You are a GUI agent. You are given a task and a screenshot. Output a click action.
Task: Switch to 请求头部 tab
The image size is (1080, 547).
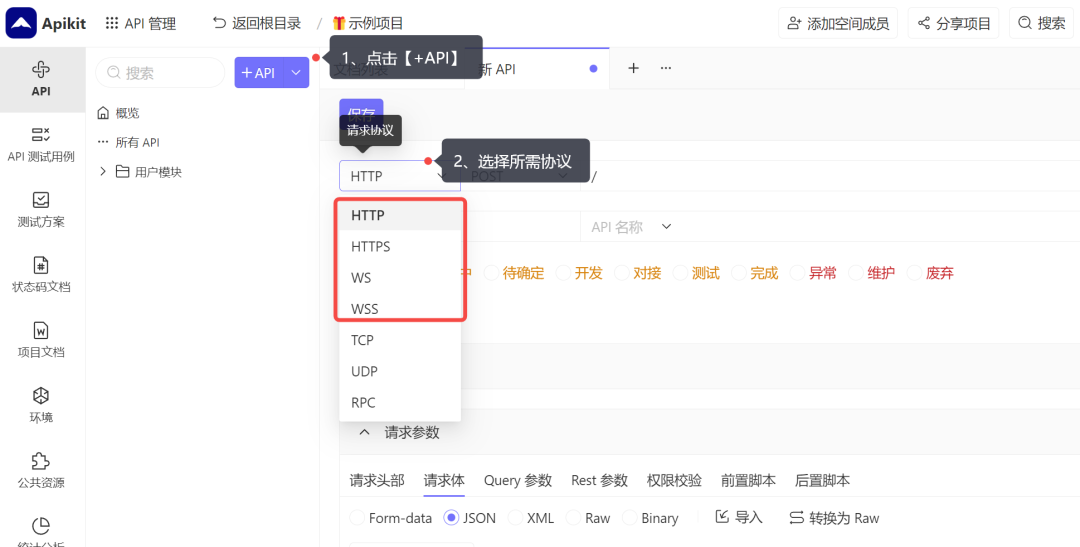pyautogui.click(x=377, y=480)
